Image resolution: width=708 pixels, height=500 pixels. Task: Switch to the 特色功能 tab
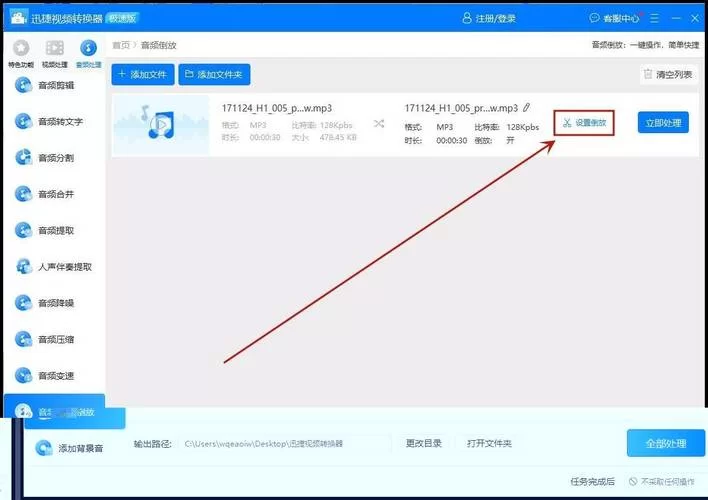coord(21,54)
